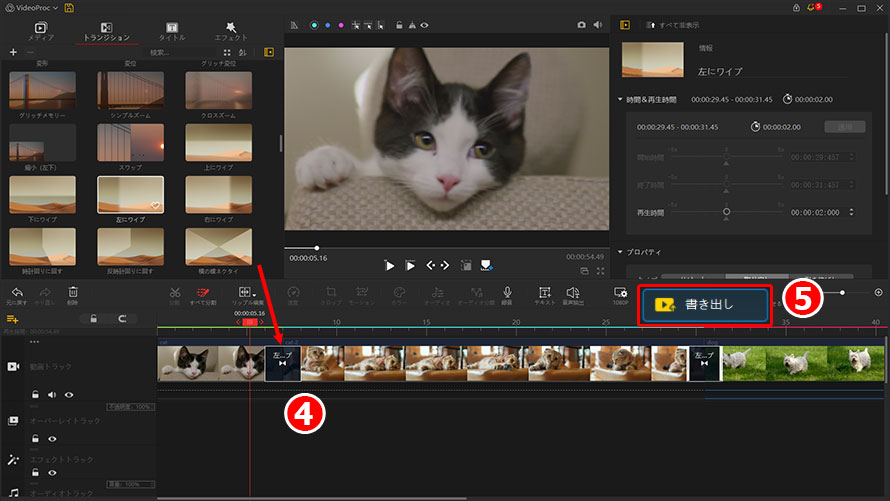Select the magenta color marker in preview toolbar

pyautogui.click(x=341, y=25)
